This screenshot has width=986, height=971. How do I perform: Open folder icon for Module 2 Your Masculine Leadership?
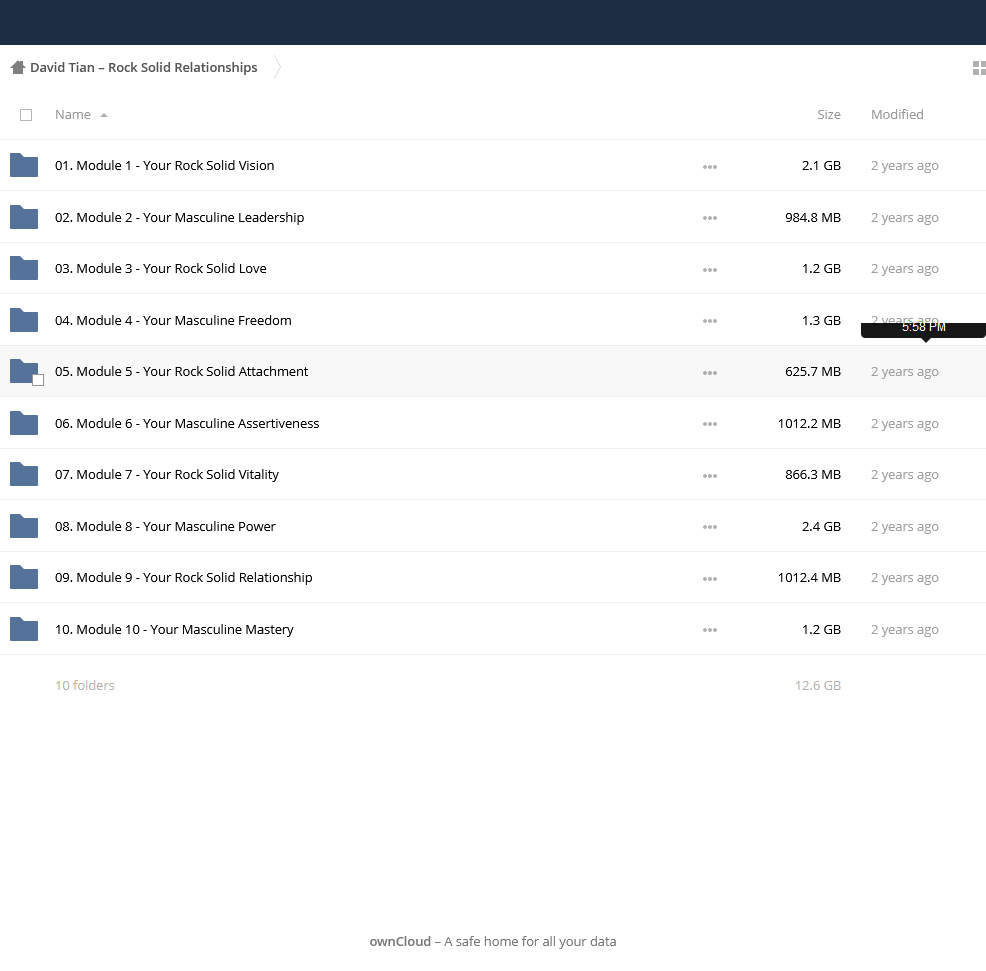(24, 217)
